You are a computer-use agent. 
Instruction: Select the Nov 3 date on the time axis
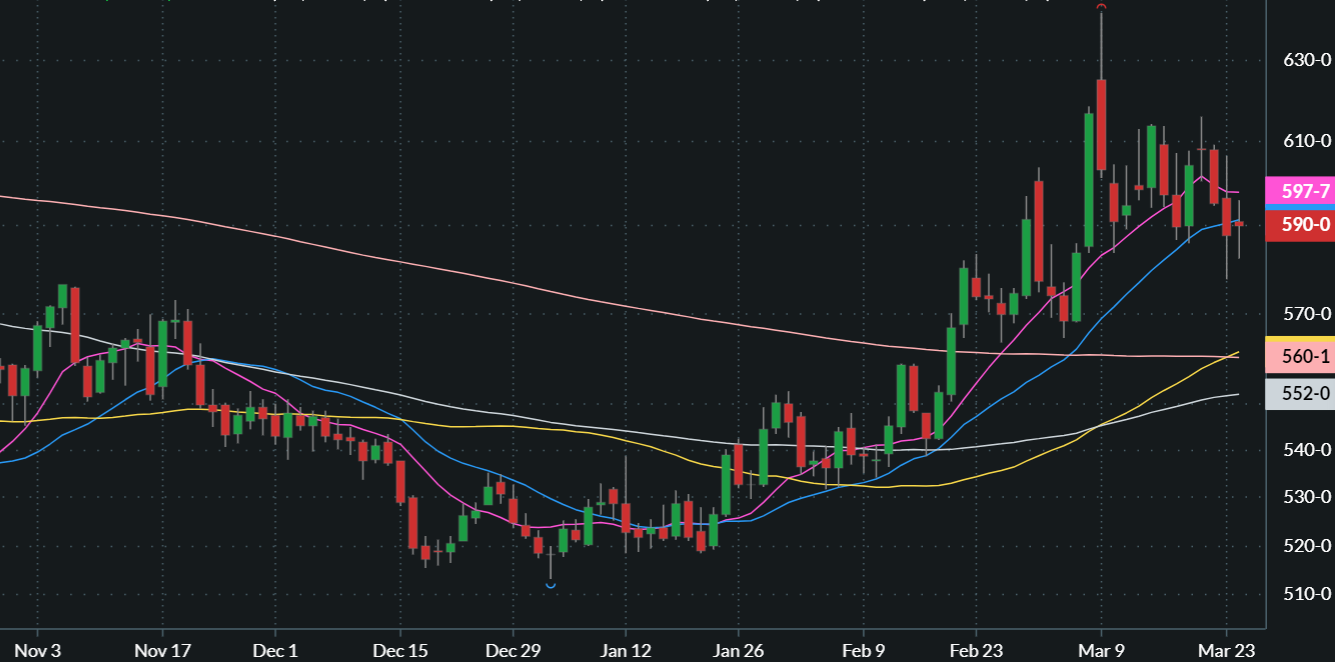39,649
